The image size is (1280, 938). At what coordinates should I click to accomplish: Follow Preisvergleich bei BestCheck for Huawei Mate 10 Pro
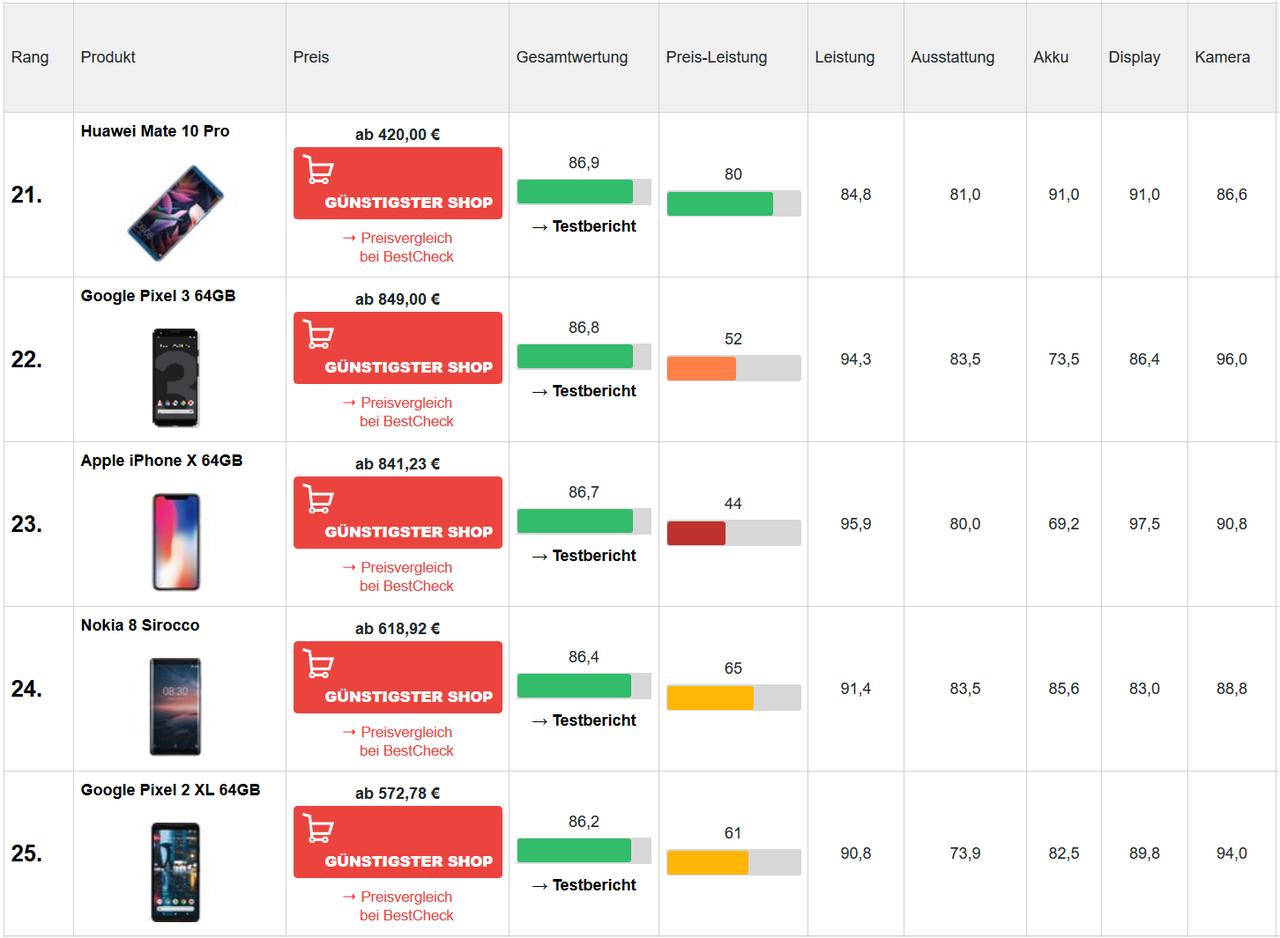398,247
